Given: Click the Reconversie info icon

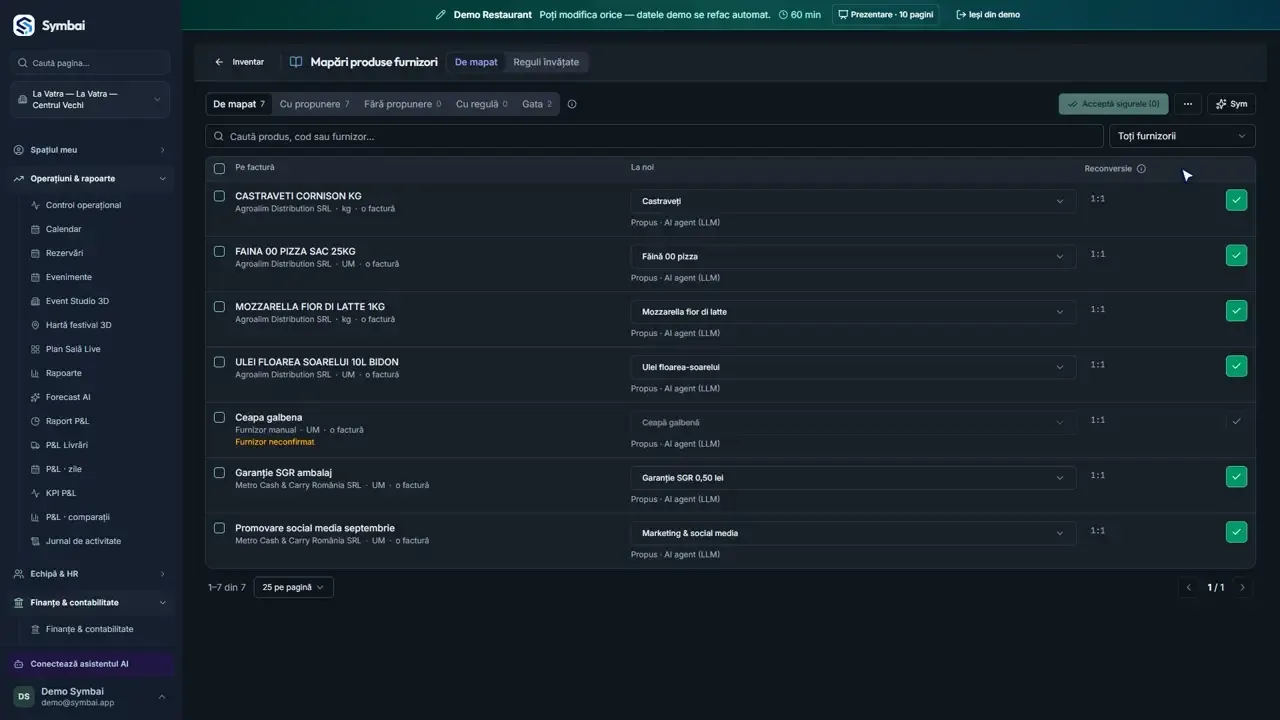Looking at the screenshot, I should [x=1141, y=169].
